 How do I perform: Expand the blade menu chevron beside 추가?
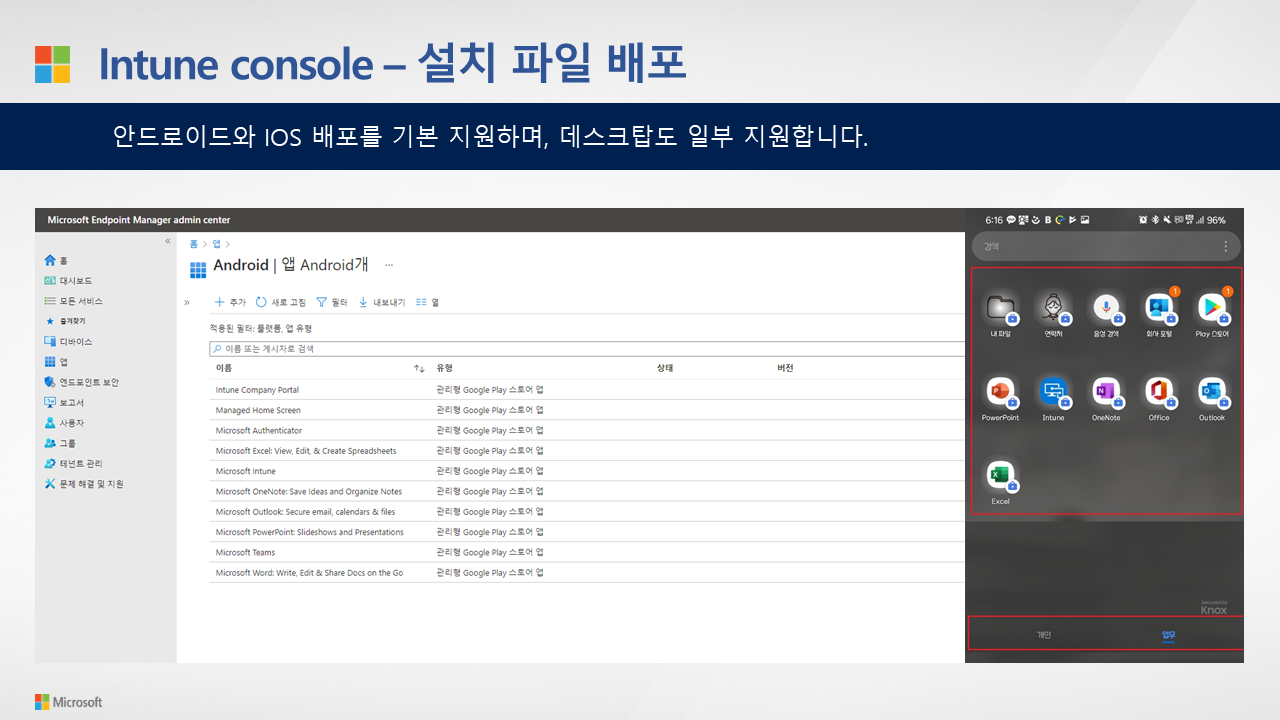tap(187, 302)
